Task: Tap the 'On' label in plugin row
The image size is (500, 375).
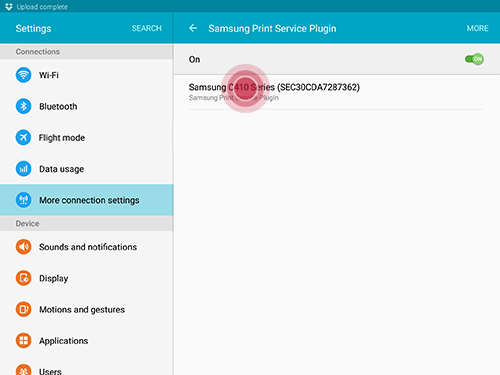Action: pos(194,59)
